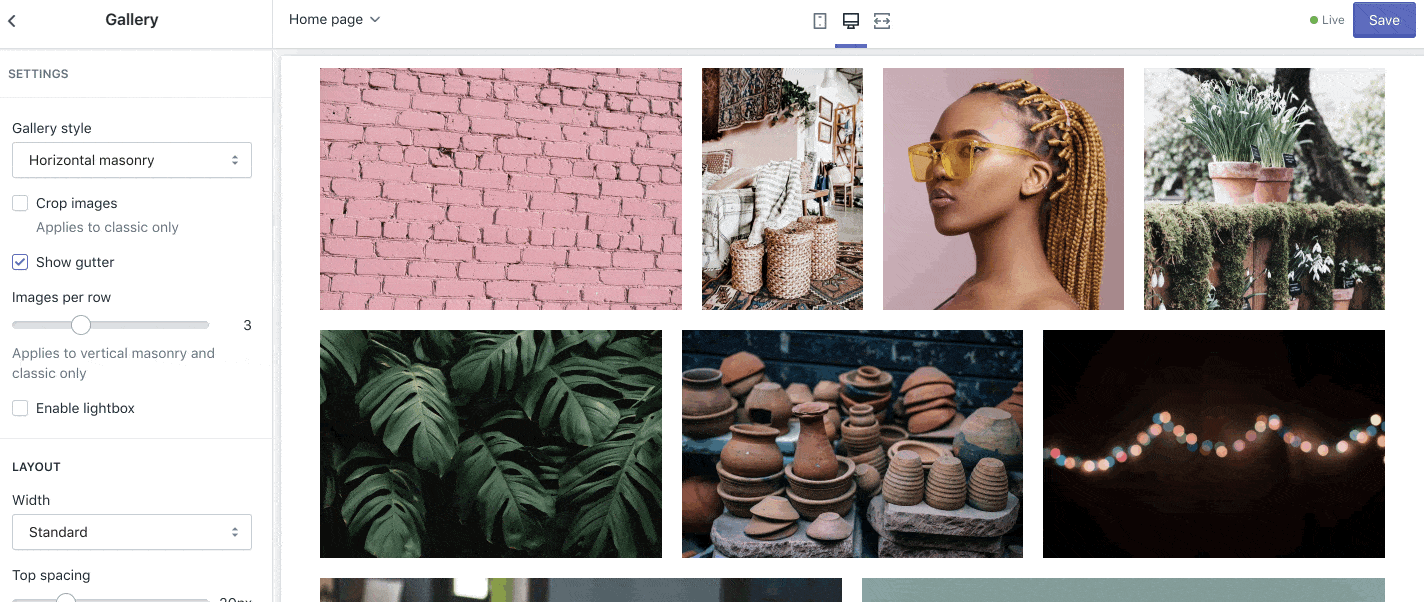Select the woman with yellow sunglasses photo
The width and height of the screenshot is (1424, 602).
[1003, 189]
